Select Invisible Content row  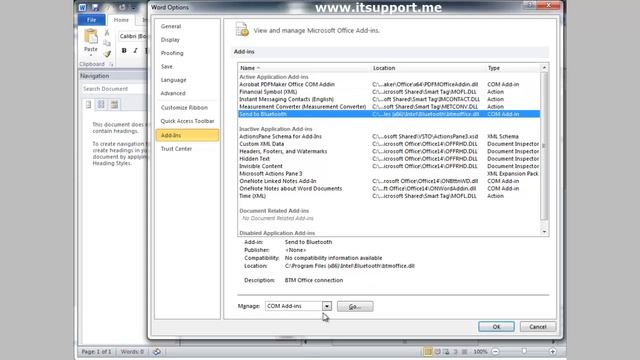[389, 166]
